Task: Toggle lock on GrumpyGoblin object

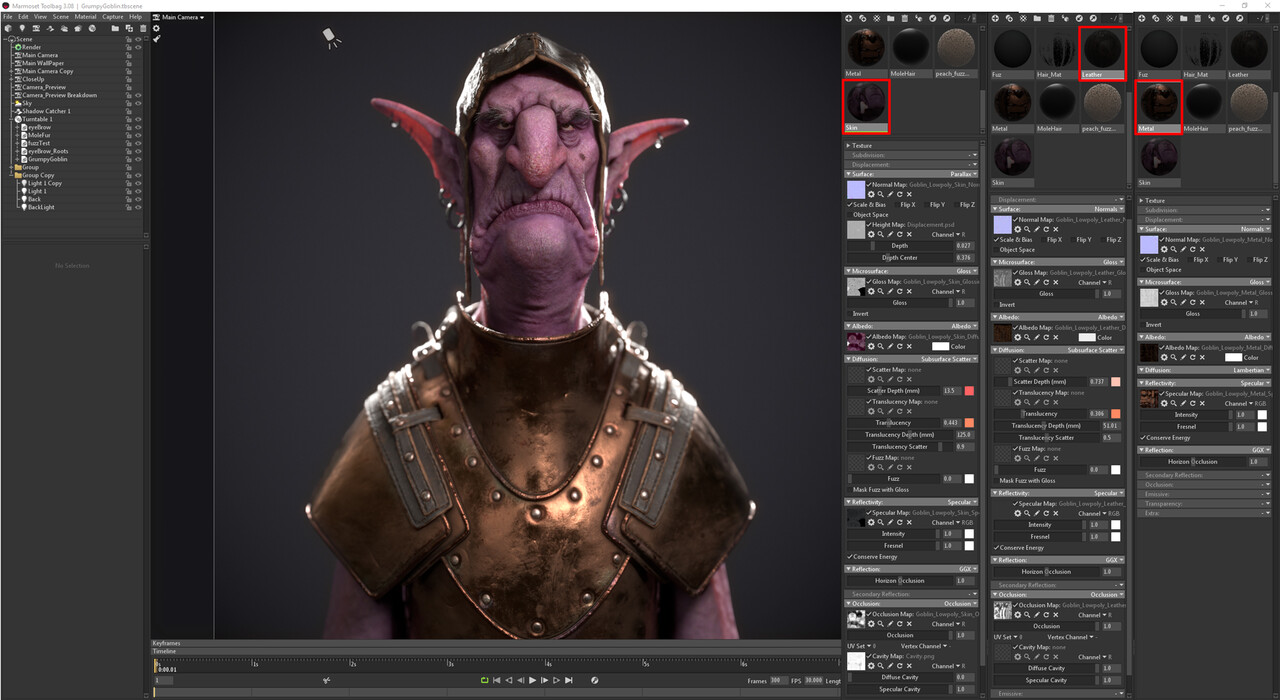Action: tap(129, 159)
